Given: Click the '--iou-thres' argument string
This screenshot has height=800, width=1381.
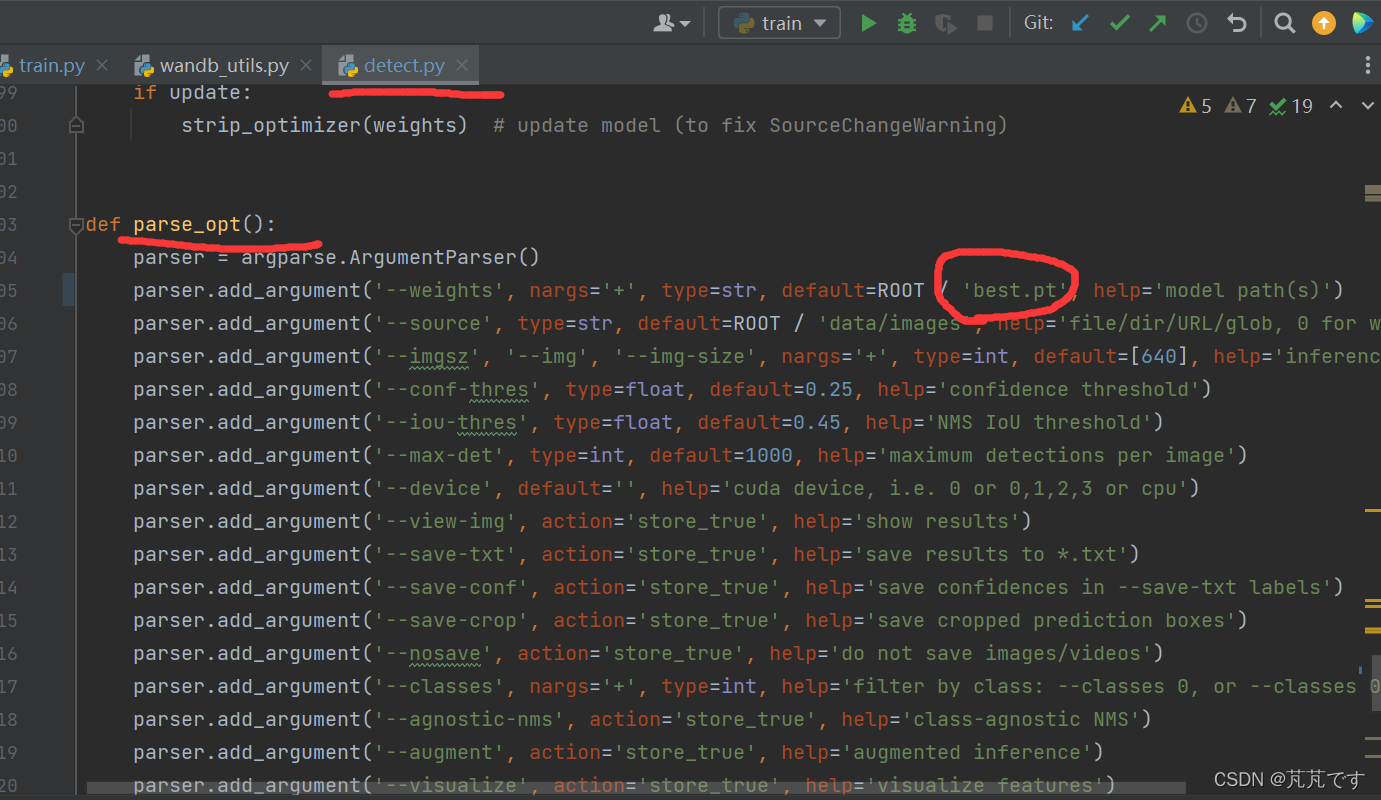Looking at the screenshot, I should (x=451, y=423).
